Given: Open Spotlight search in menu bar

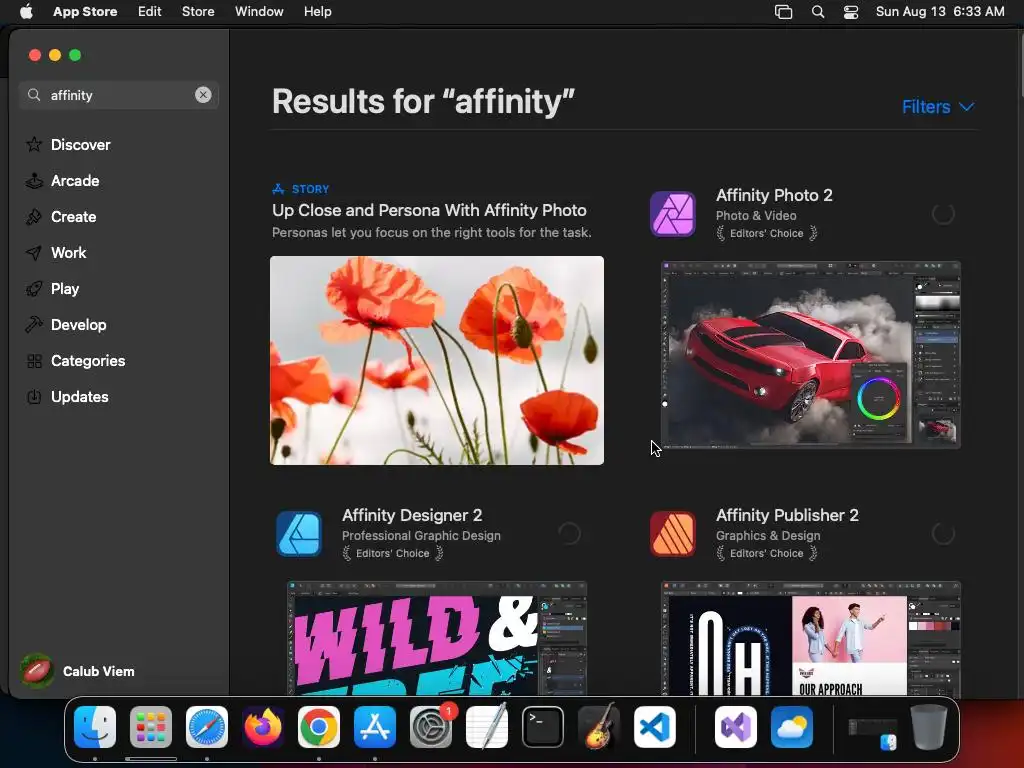Looking at the screenshot, I should (818, 12).
